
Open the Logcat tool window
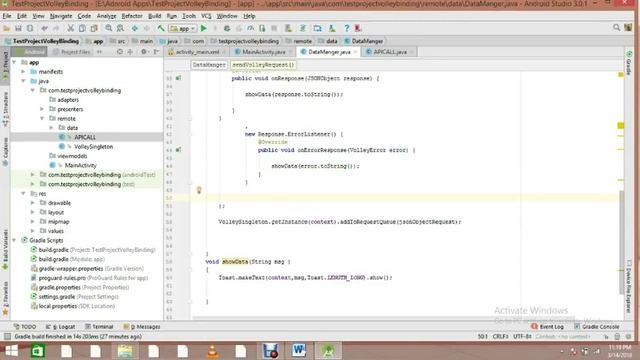click(61, 327)
